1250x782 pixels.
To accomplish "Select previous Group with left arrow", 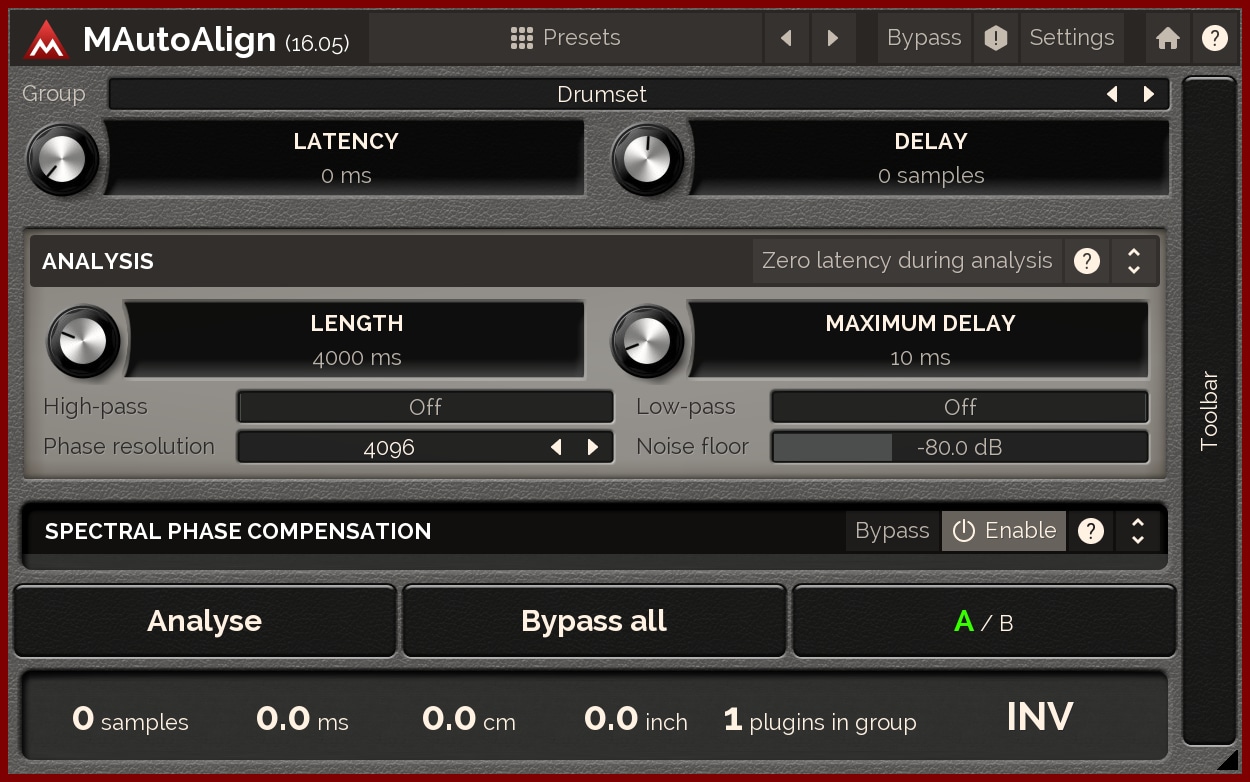I will [1112, 94].
